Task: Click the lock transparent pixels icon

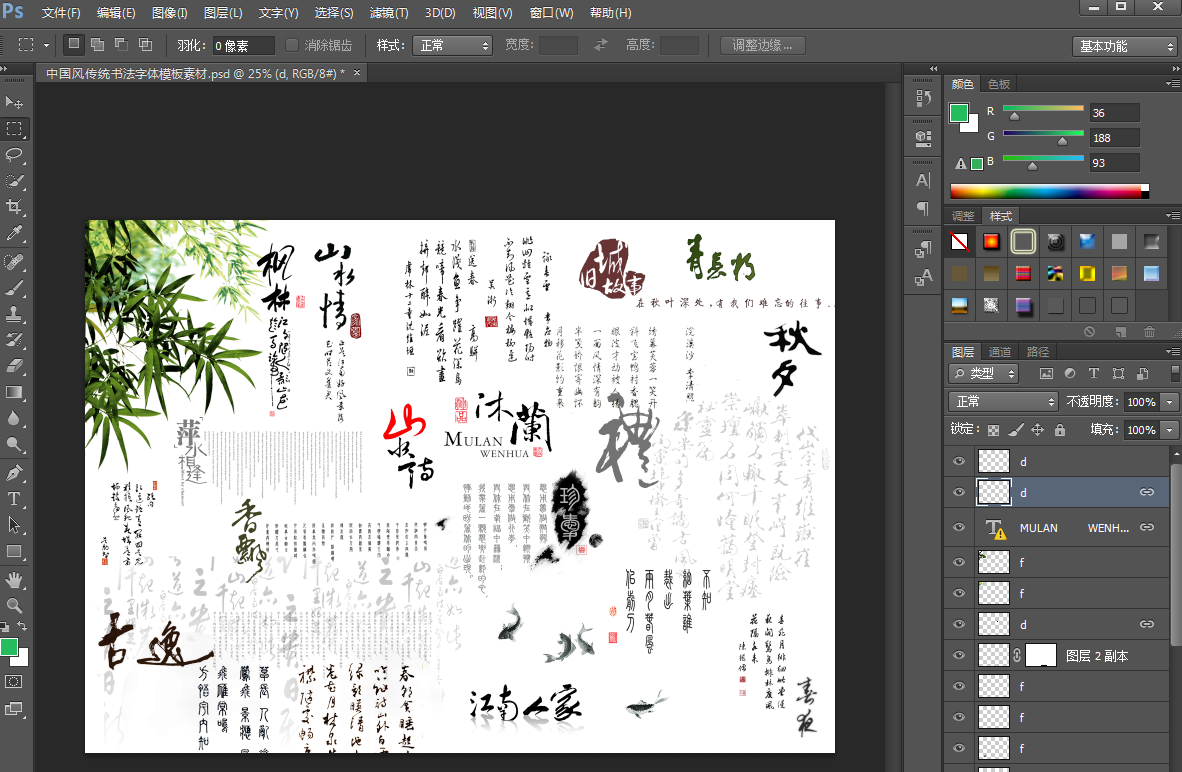Action: [x=993, y=430]
